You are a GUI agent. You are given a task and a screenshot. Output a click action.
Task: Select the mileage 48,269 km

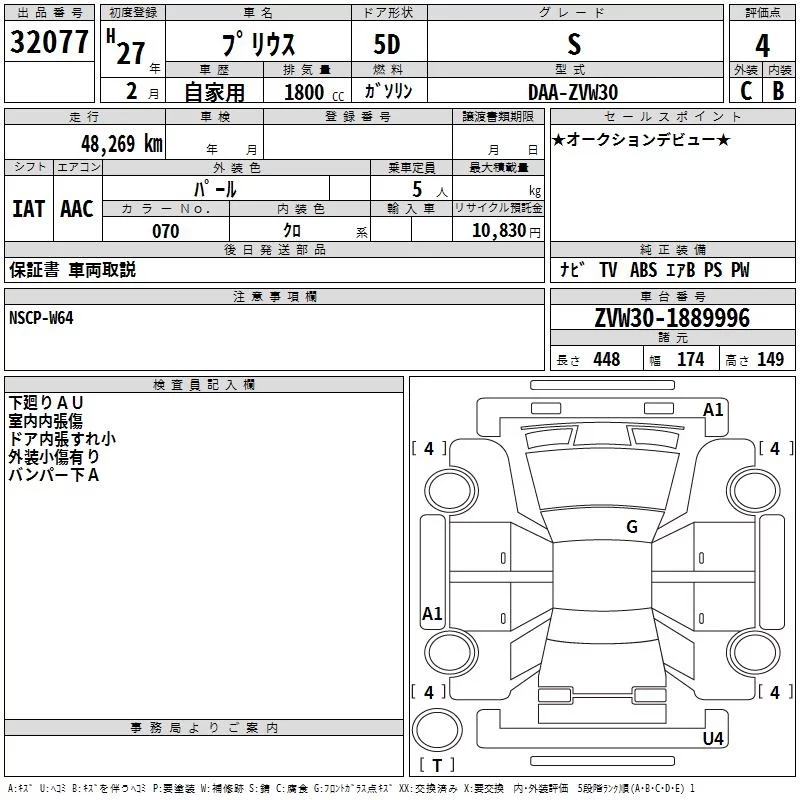[x=121, y=144]
